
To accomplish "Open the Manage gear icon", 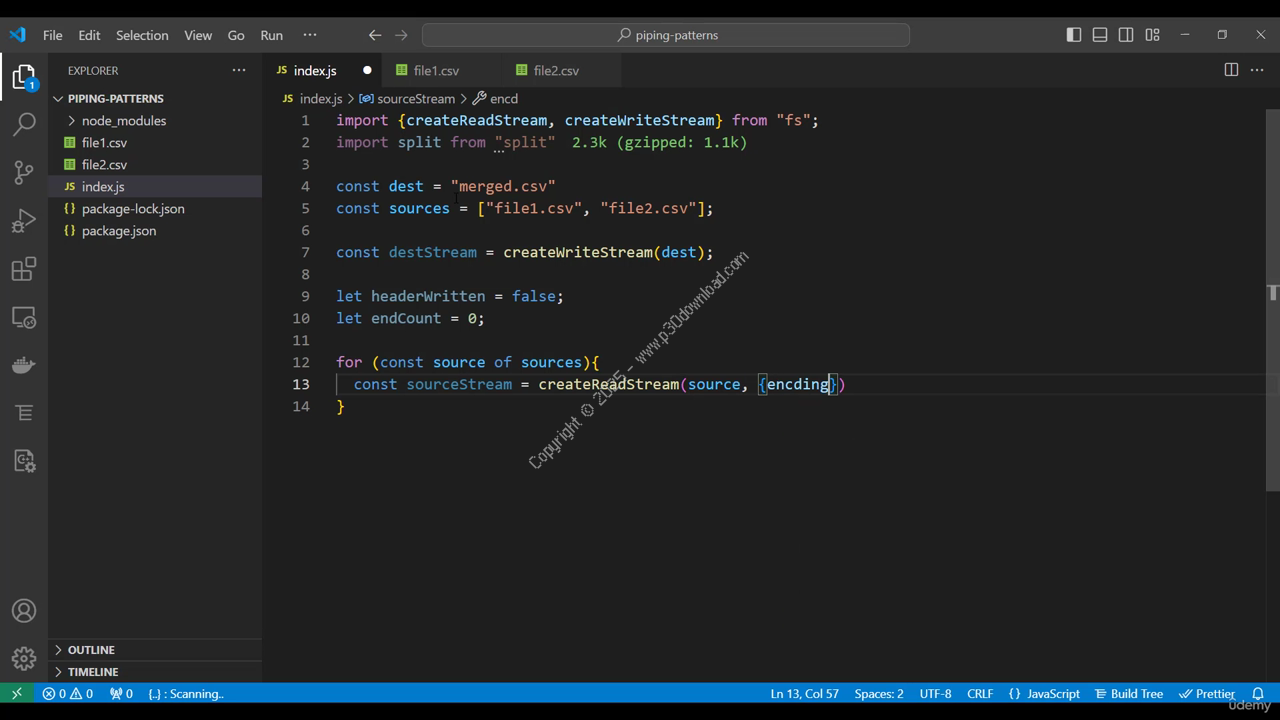I will (24, 658).
